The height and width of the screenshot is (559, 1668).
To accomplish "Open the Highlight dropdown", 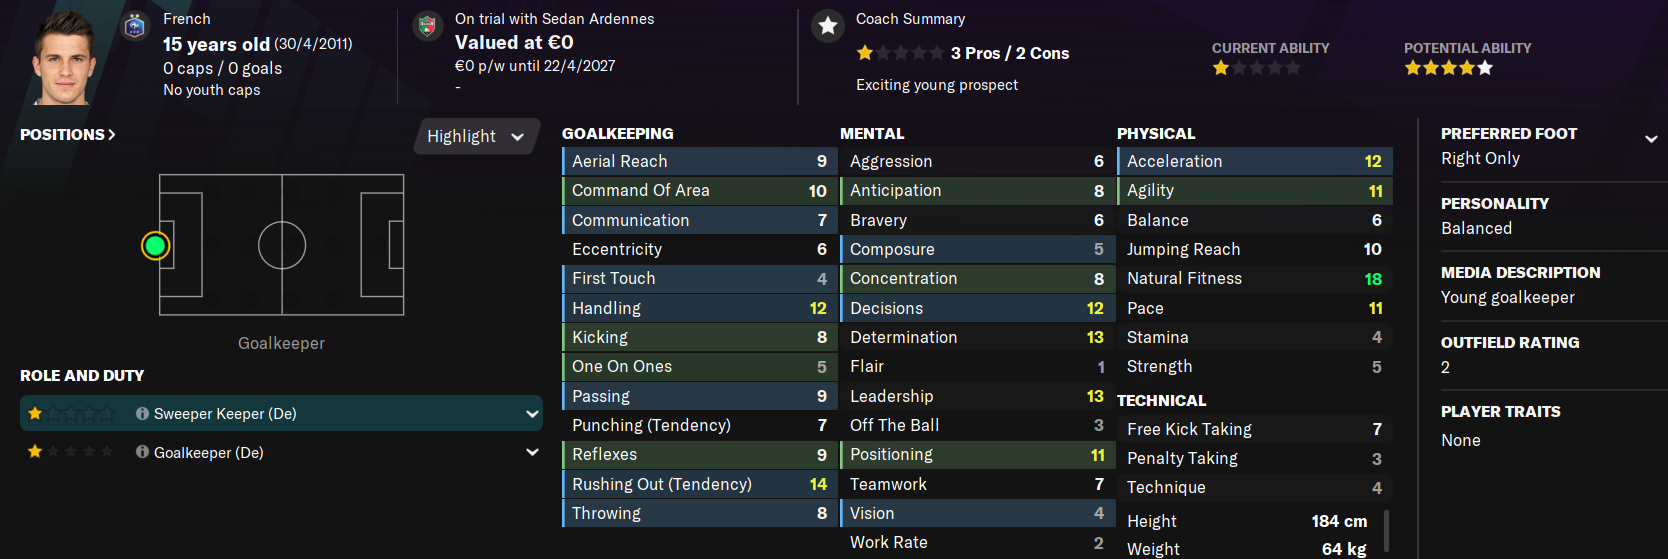I will coord(476,136).
